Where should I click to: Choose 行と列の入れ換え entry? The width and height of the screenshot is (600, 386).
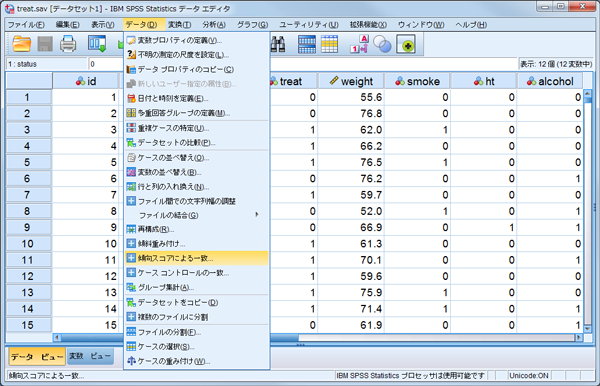tap(197, 187)
